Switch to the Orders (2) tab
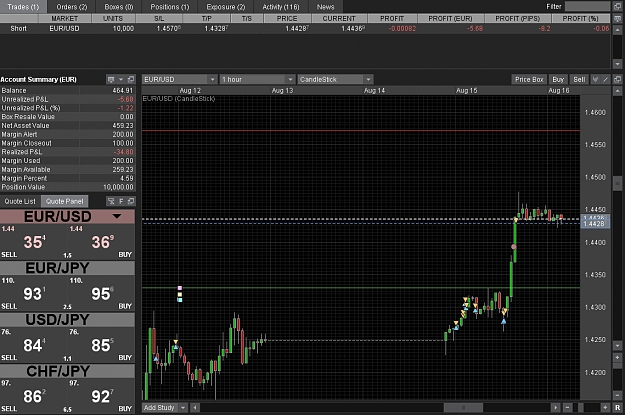Viewport: 625px width, 415px height. coord(72,7)
